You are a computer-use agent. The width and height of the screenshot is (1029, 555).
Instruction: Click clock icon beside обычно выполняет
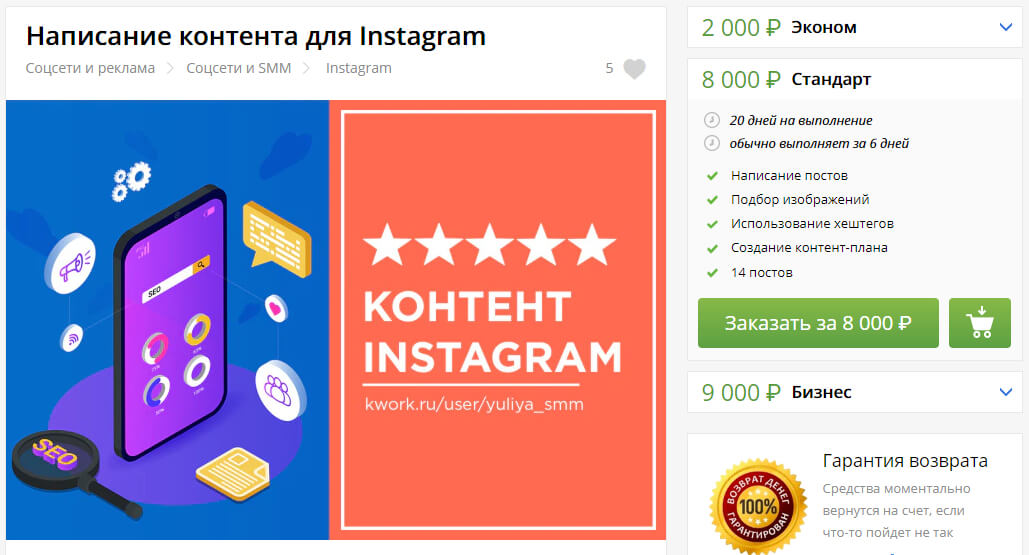712,143
